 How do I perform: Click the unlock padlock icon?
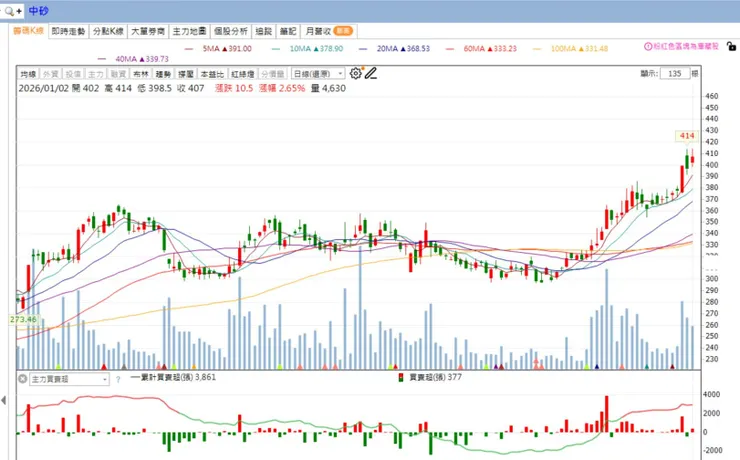tap(731, 46)
